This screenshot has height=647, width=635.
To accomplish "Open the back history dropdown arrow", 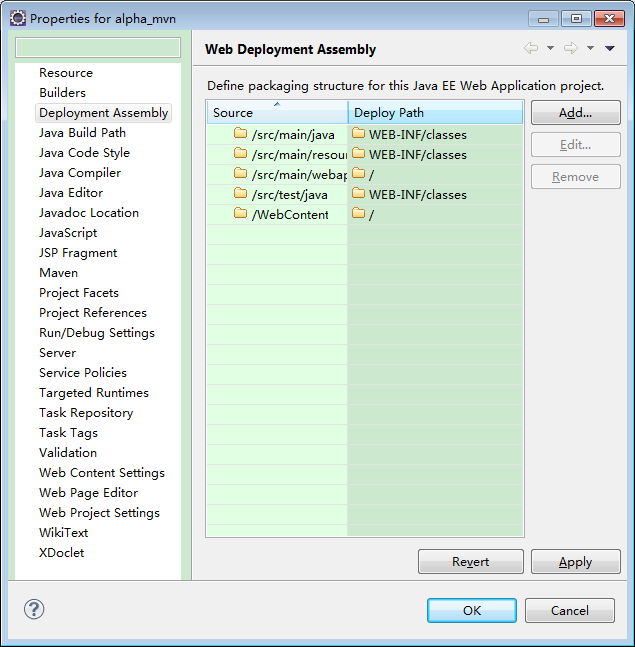I will coord(550,48).
